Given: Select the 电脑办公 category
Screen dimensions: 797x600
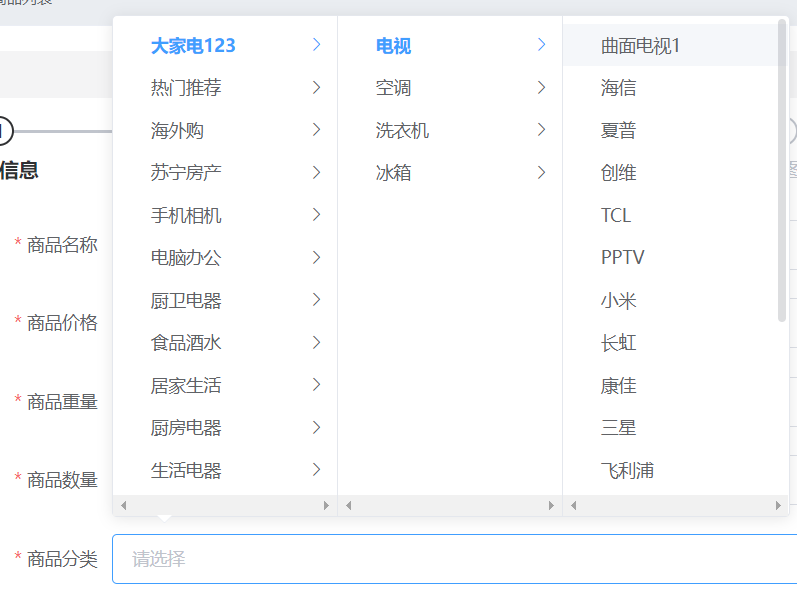Looking at the screenshot, I should coord(225,257).
